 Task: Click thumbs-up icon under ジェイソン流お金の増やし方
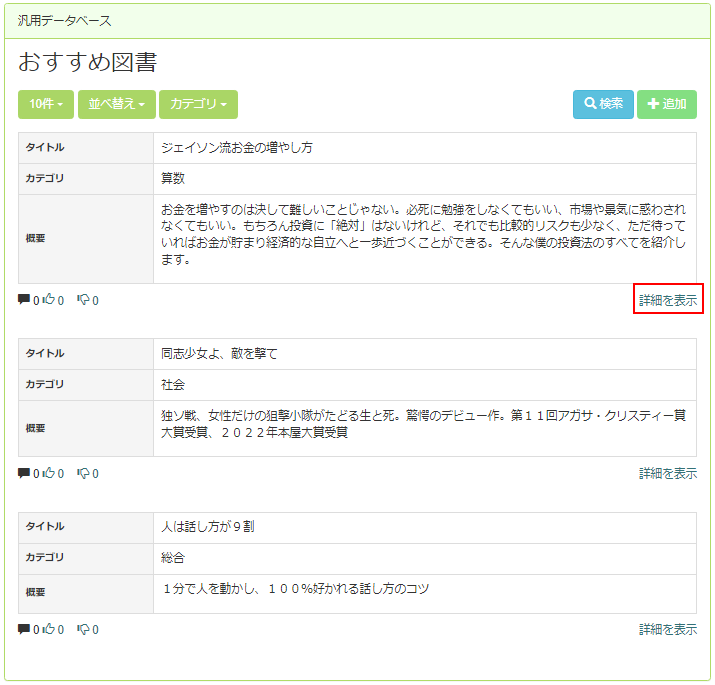(49, 300)
